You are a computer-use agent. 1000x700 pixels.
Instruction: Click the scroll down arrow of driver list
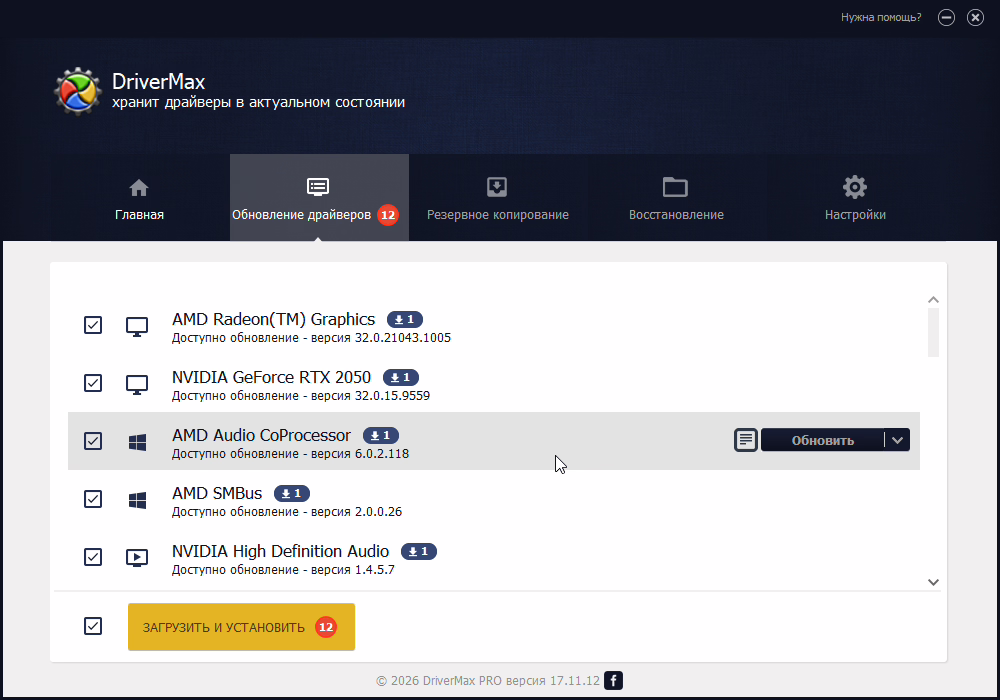pos(933,581)
